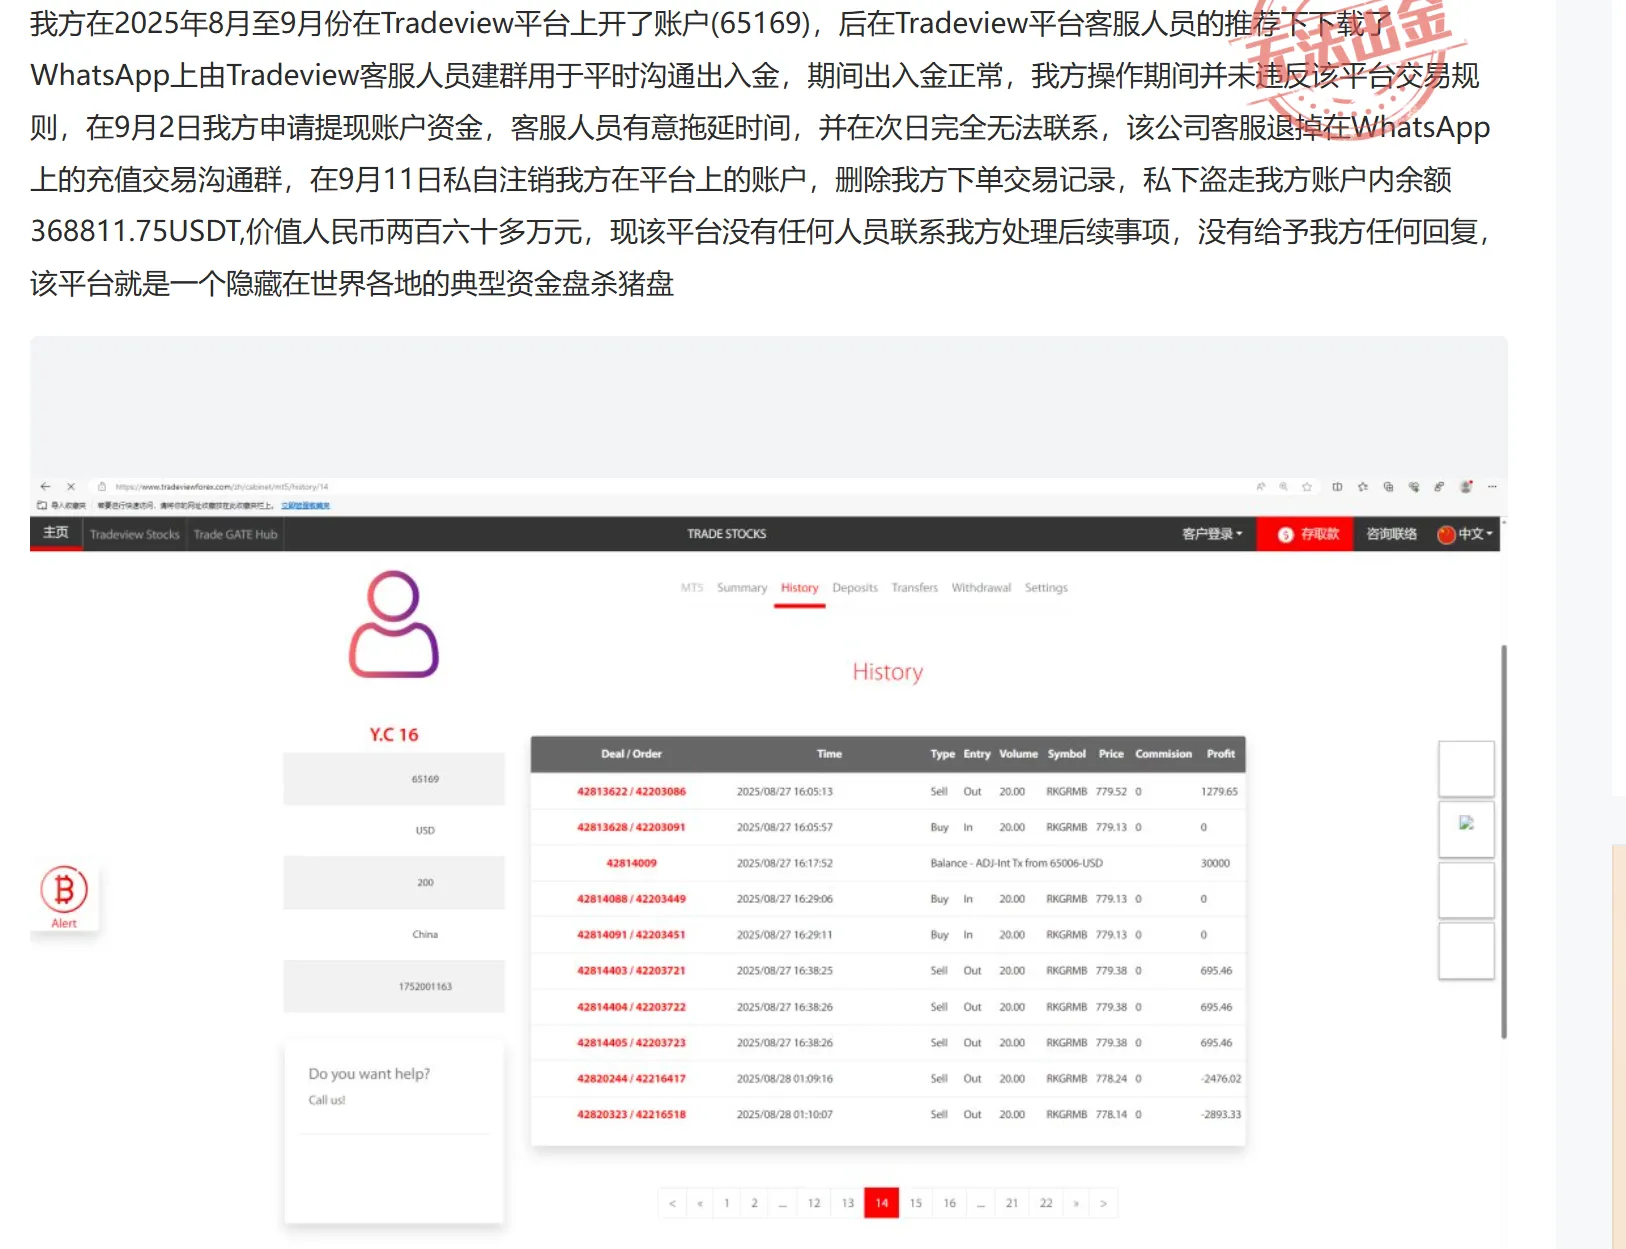Click the profit value -2476.02

(1221, 1079)
